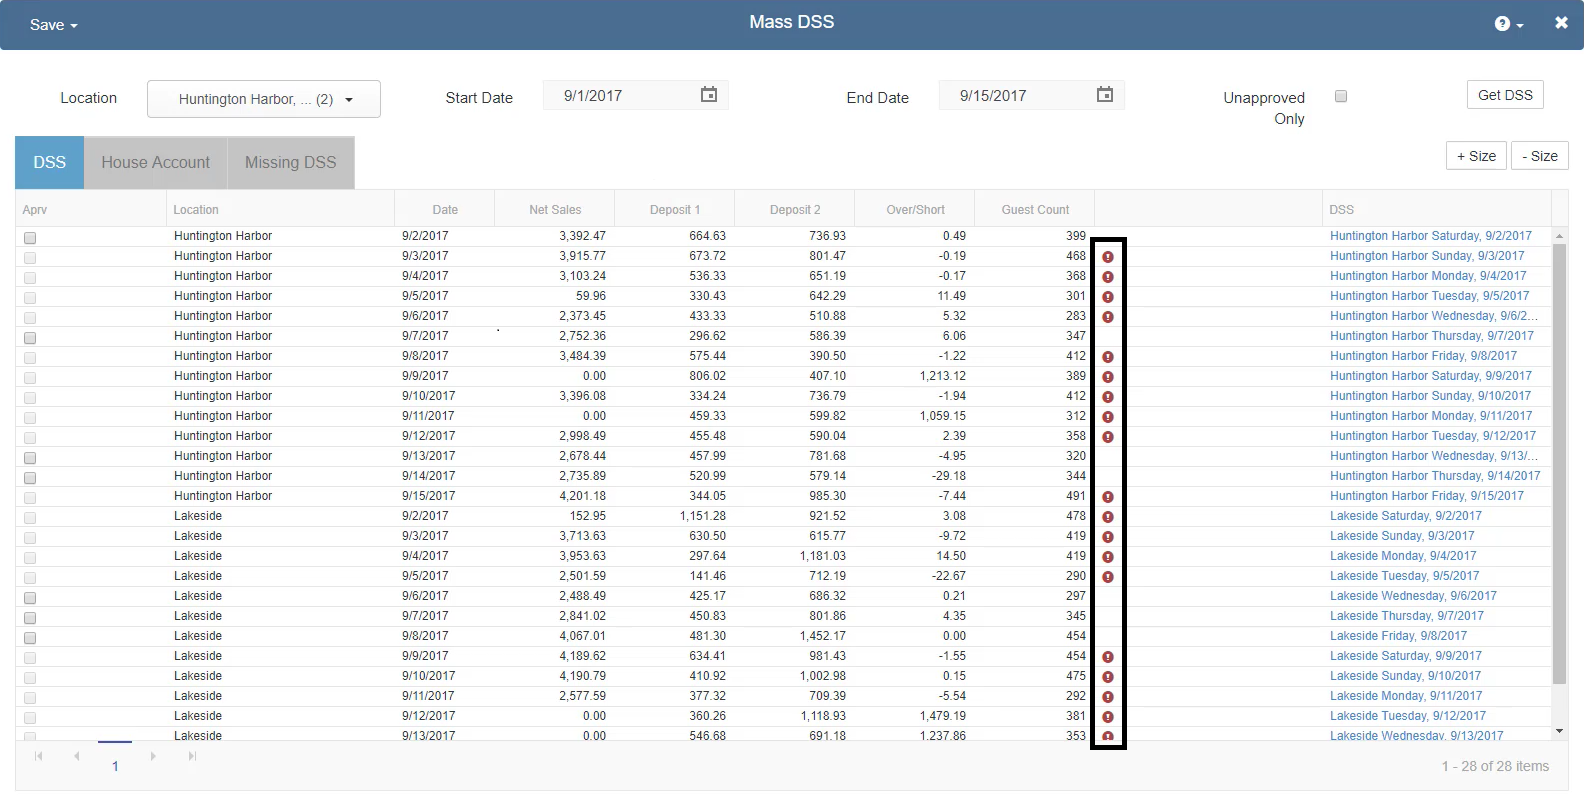Check approve box for Huntington Harbor 9/2/2017
The image size is (1584, 800).
pos(30,238)
